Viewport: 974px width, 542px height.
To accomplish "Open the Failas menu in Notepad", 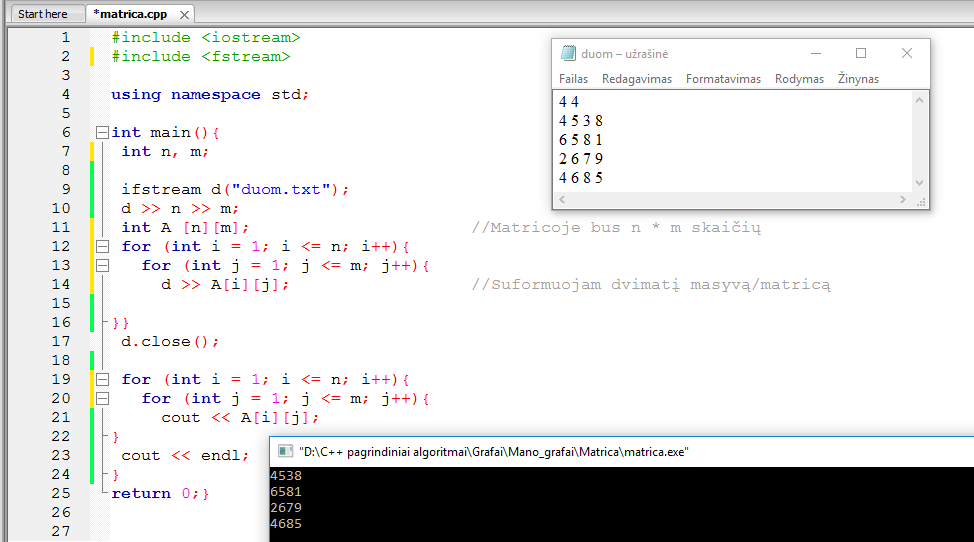I will [573, 79].
